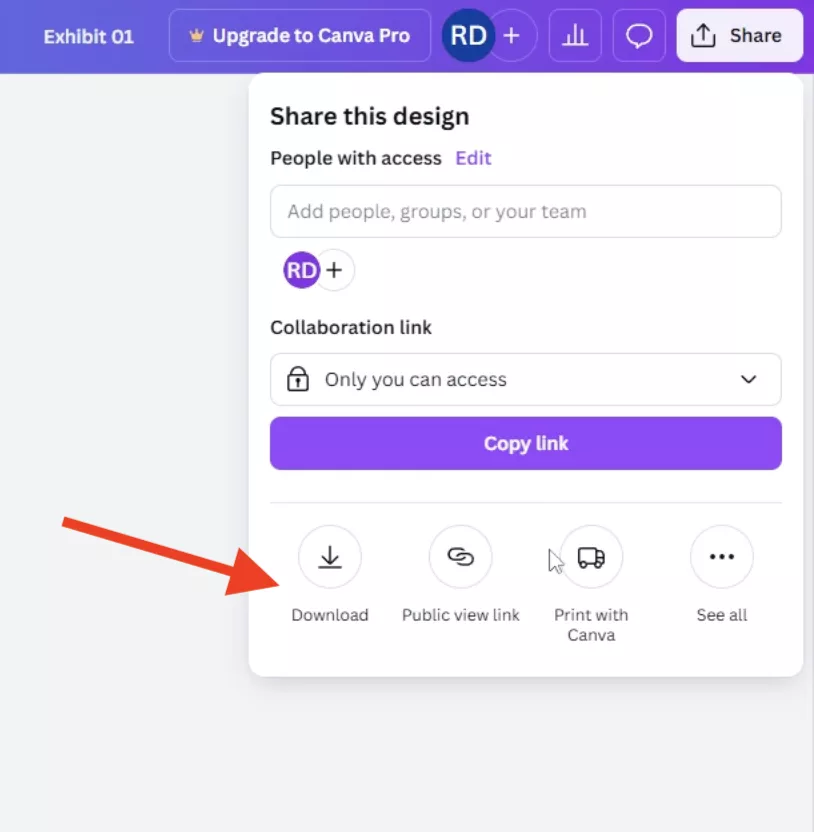Click the lock icon in the collaboration link box
814x832 pixels.
[298, 380]
